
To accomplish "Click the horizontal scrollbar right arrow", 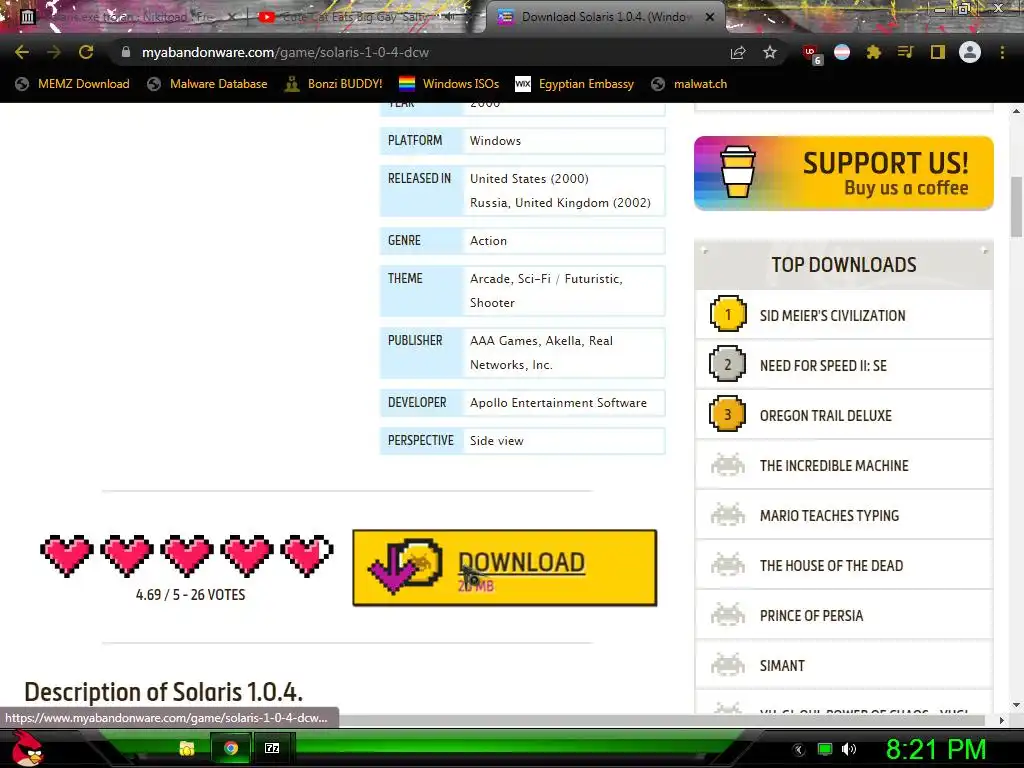I will tap(1002, 720).
